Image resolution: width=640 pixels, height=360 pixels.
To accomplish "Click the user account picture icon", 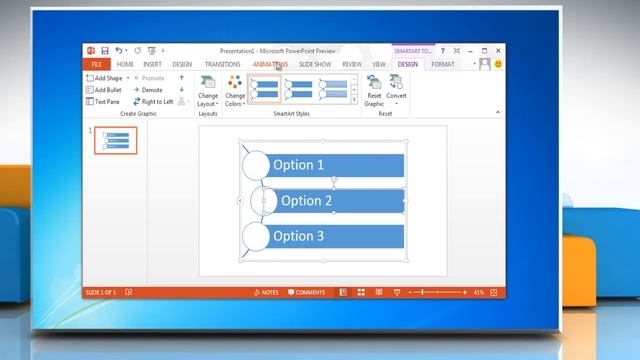I will 484,64.
